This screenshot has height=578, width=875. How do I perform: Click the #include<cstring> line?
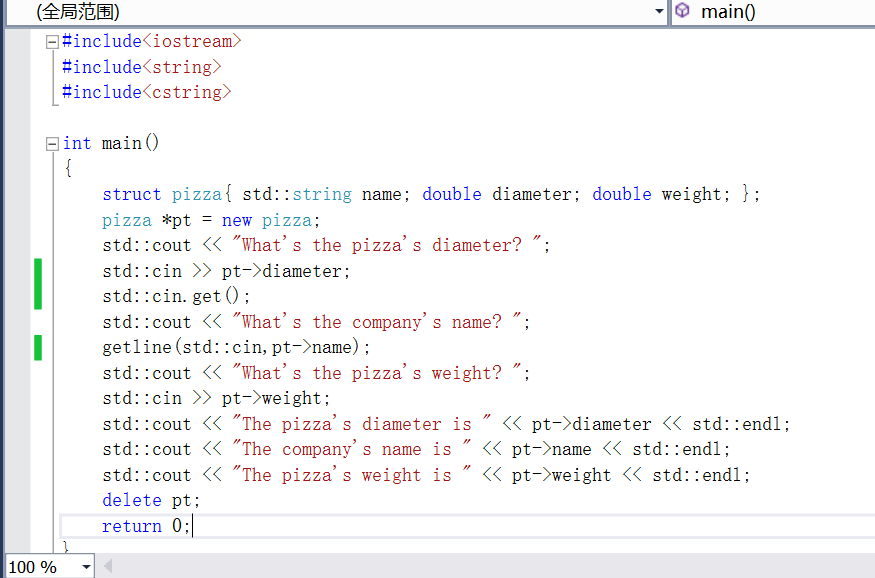pyautogui.click(x=146, y=92)
